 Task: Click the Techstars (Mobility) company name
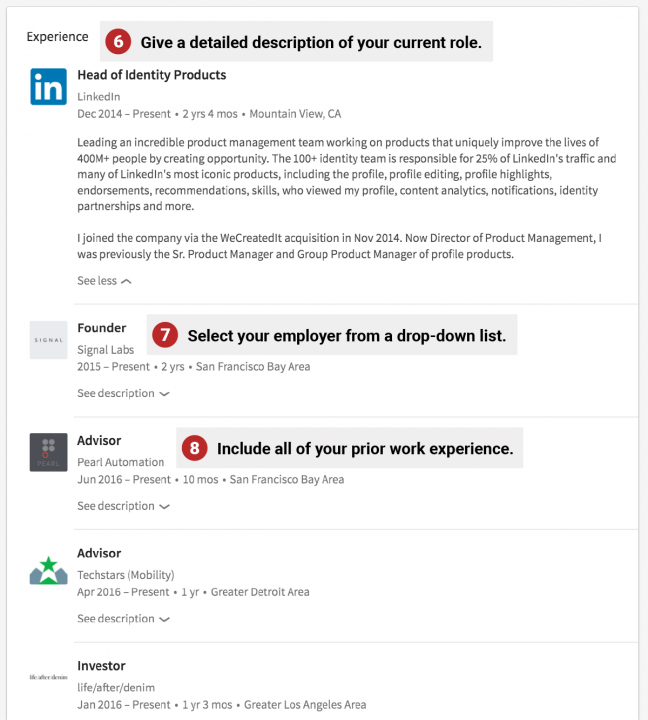[x=125, y=575]
